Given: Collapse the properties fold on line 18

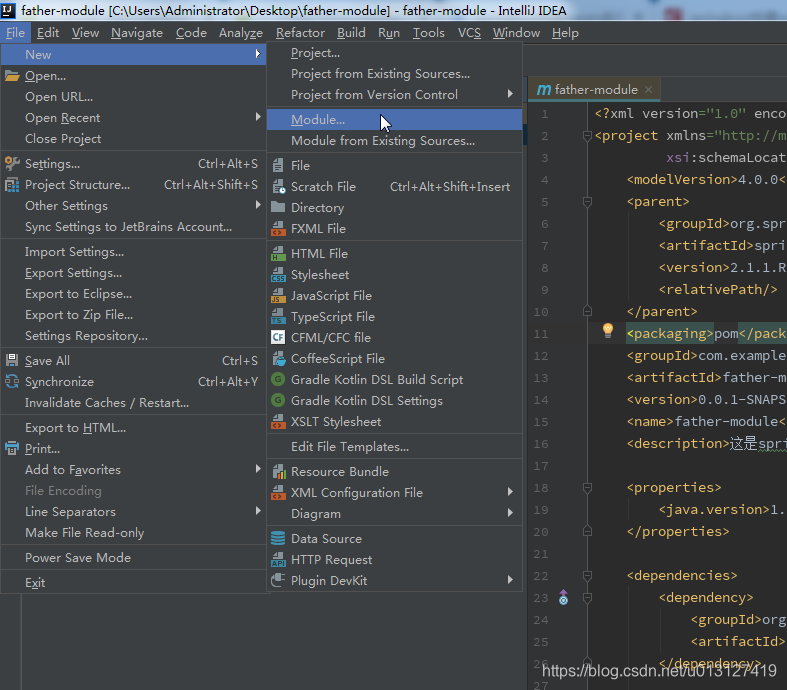Looking at the screenshot, I should 587,487.
